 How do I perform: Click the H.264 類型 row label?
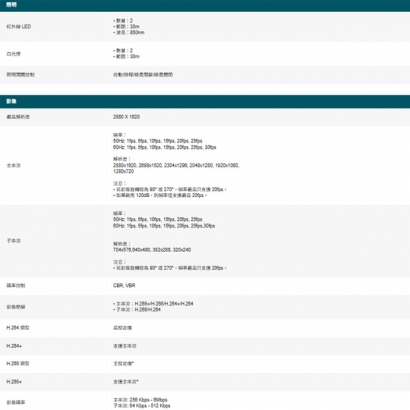(x=18, y=328)
